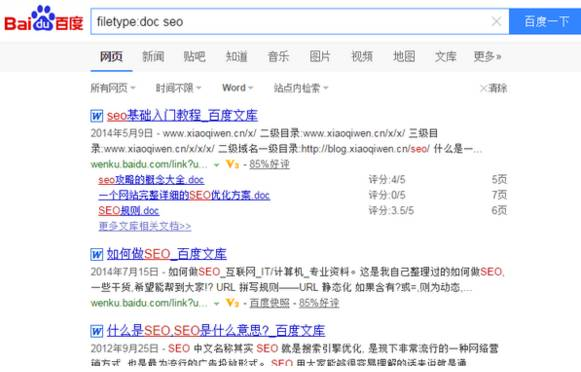Click 清除 to clear filters
The image size is (581, 372).
pyautogui.click(x=493, y=88)
